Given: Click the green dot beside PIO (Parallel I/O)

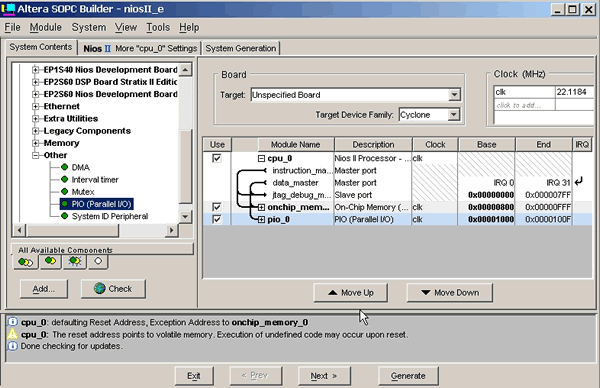Looking at the screenshot, I should click(64, 204).
